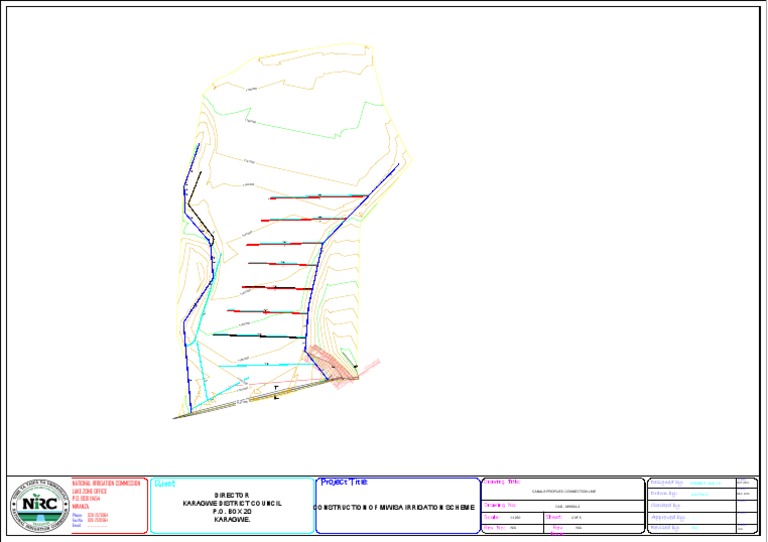Click the cyan 'Client' label
This screenshot has width=768, height=542.
[165, 484]
